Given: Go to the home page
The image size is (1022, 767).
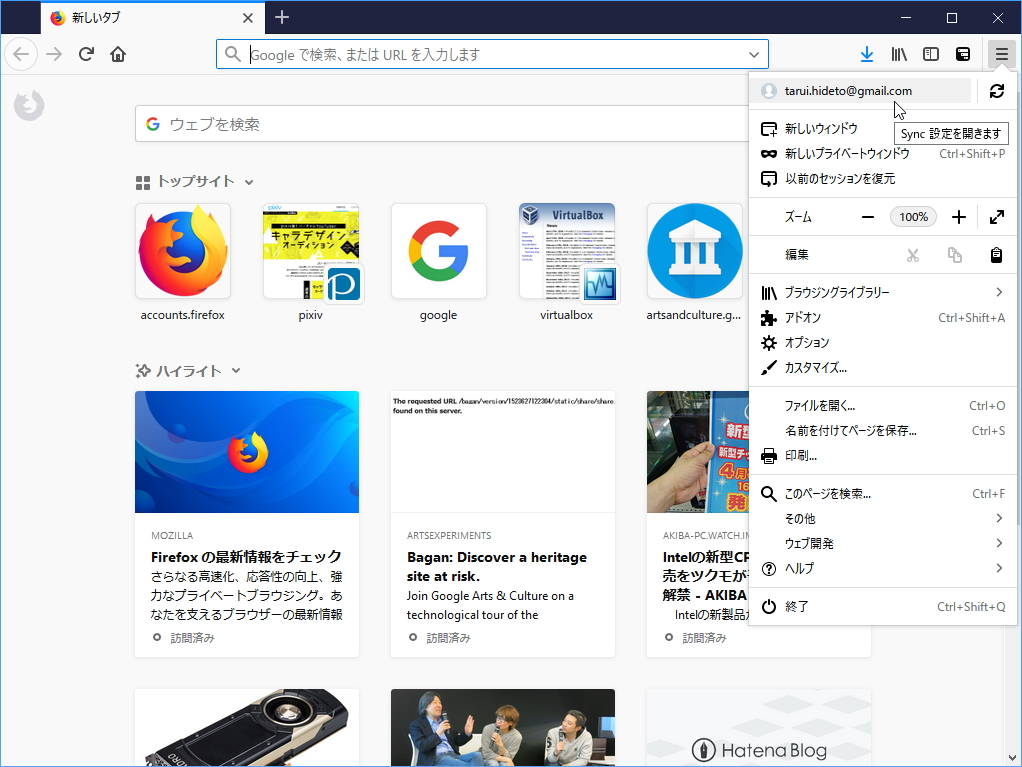Looking at the screenshot, I should (118, 54).
